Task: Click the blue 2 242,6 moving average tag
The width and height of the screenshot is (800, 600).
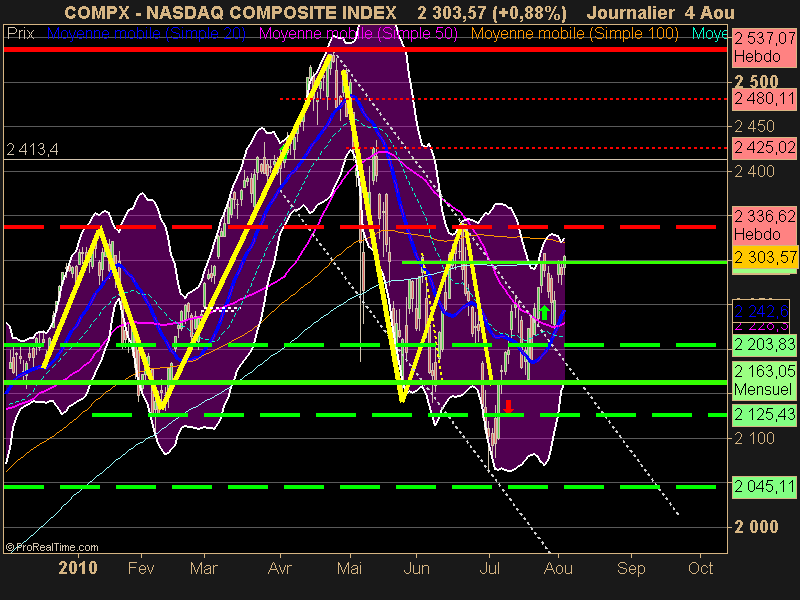Action: pos(761,311)
